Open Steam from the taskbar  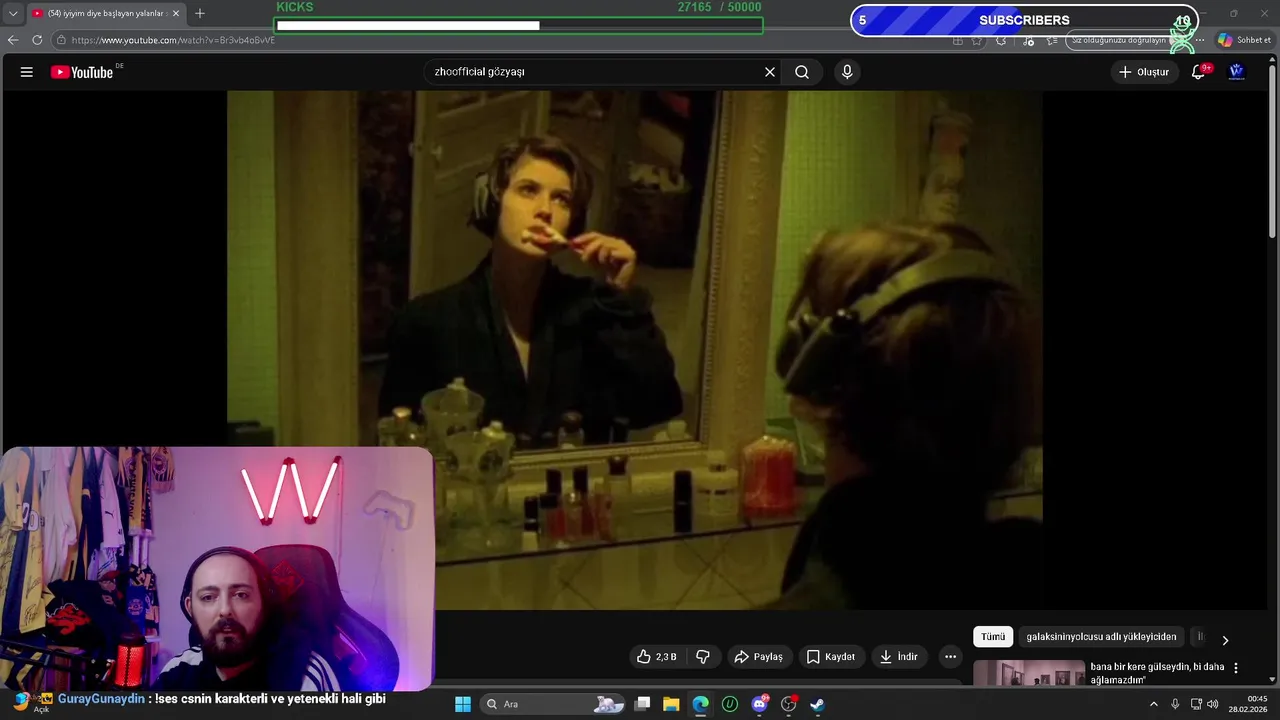click(817, 704)
